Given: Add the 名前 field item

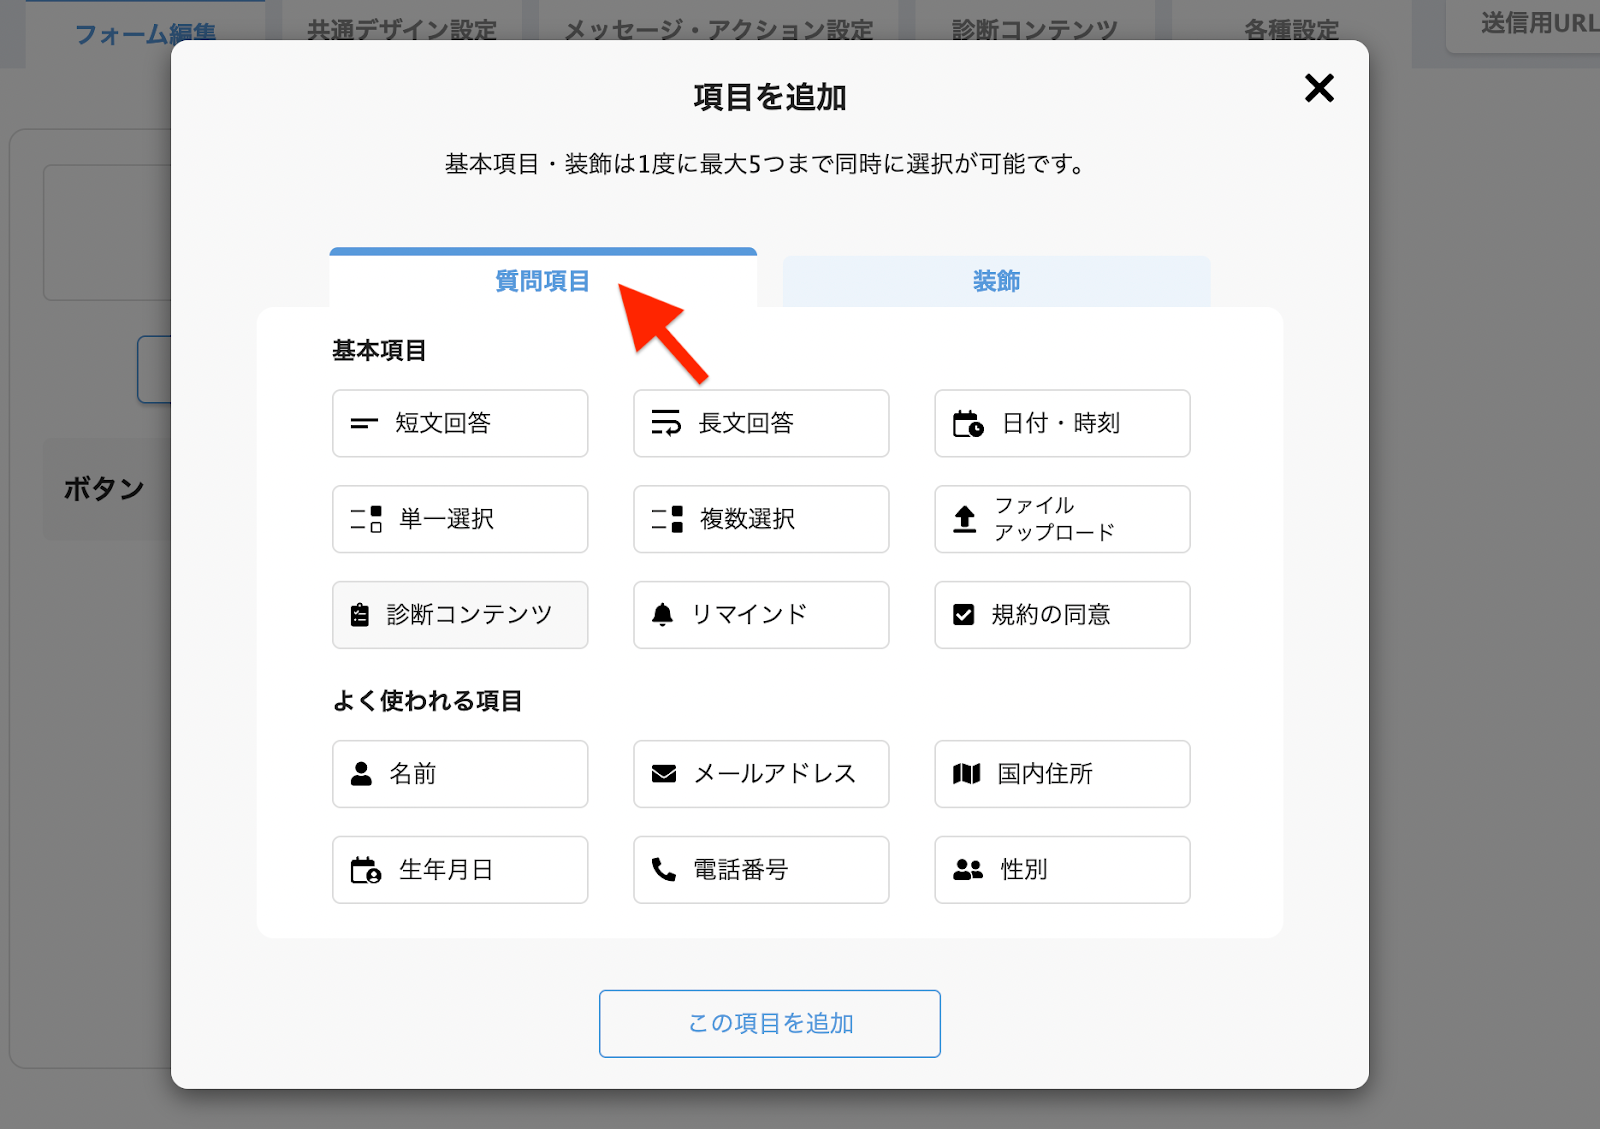Looking at the screenshot, I should point(460,774).
